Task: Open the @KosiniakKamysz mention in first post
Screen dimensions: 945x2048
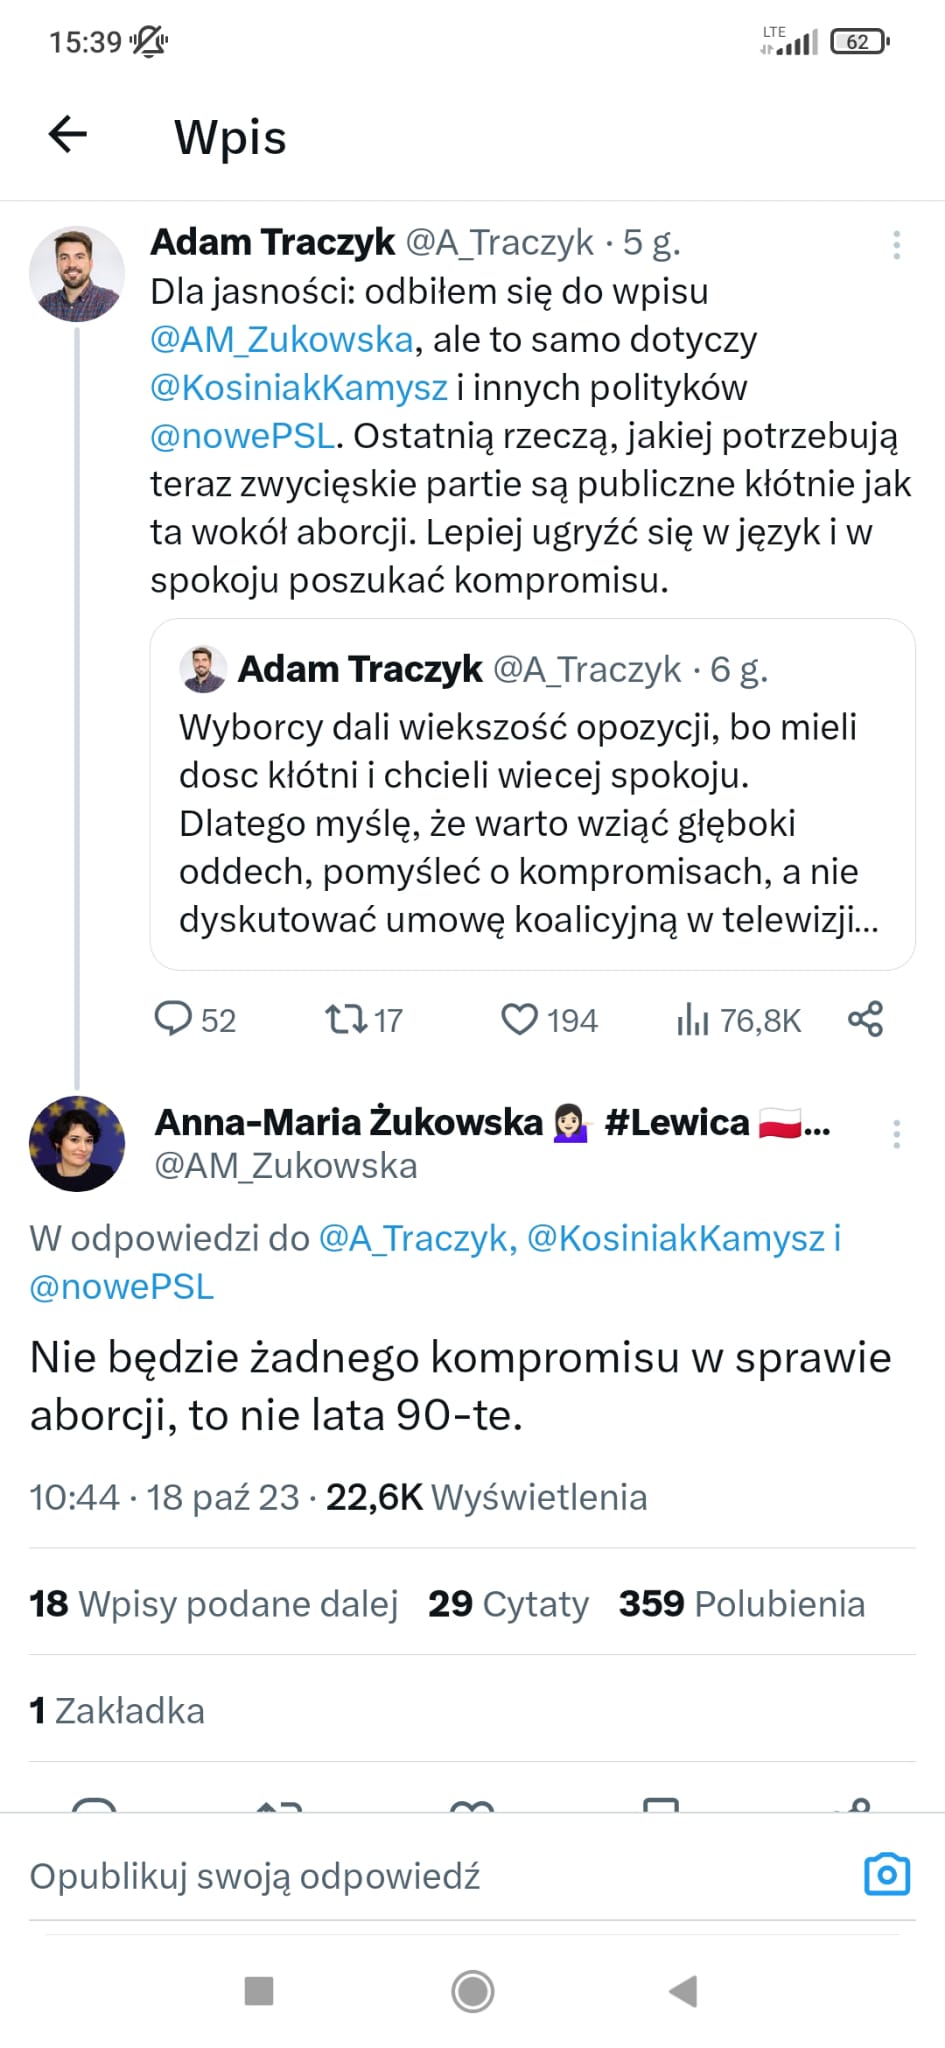Action: point(298,388)
